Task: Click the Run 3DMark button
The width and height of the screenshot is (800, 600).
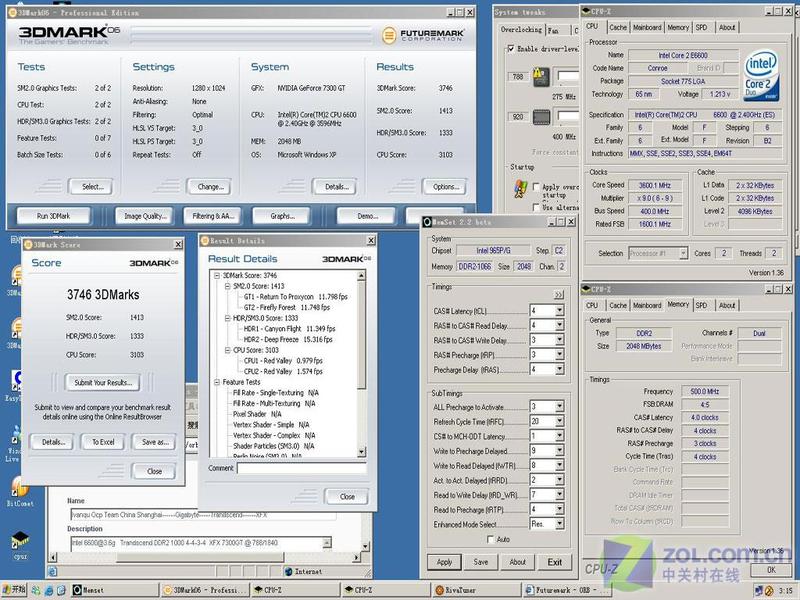Action: tap(53, 216)
